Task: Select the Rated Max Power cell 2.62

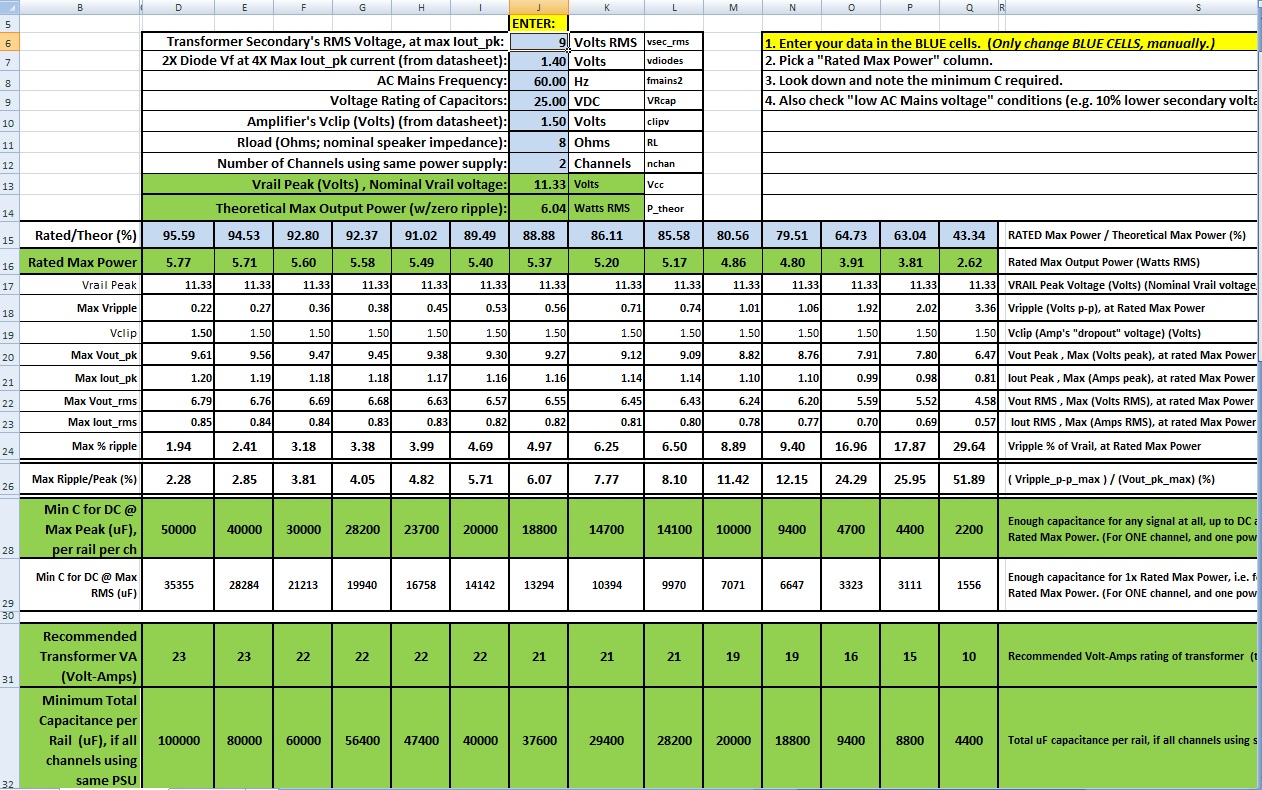Action: (x=968, y=262)
